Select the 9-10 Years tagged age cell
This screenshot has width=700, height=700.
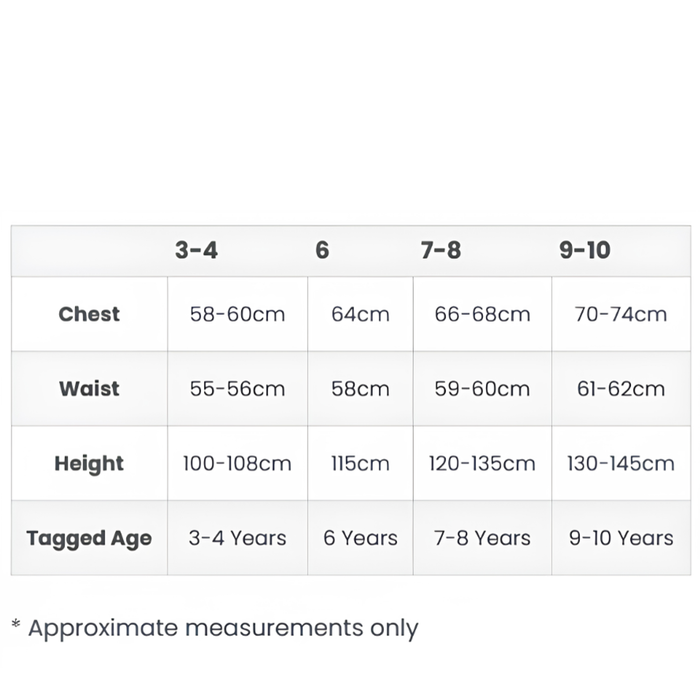[x=621, y=538]
